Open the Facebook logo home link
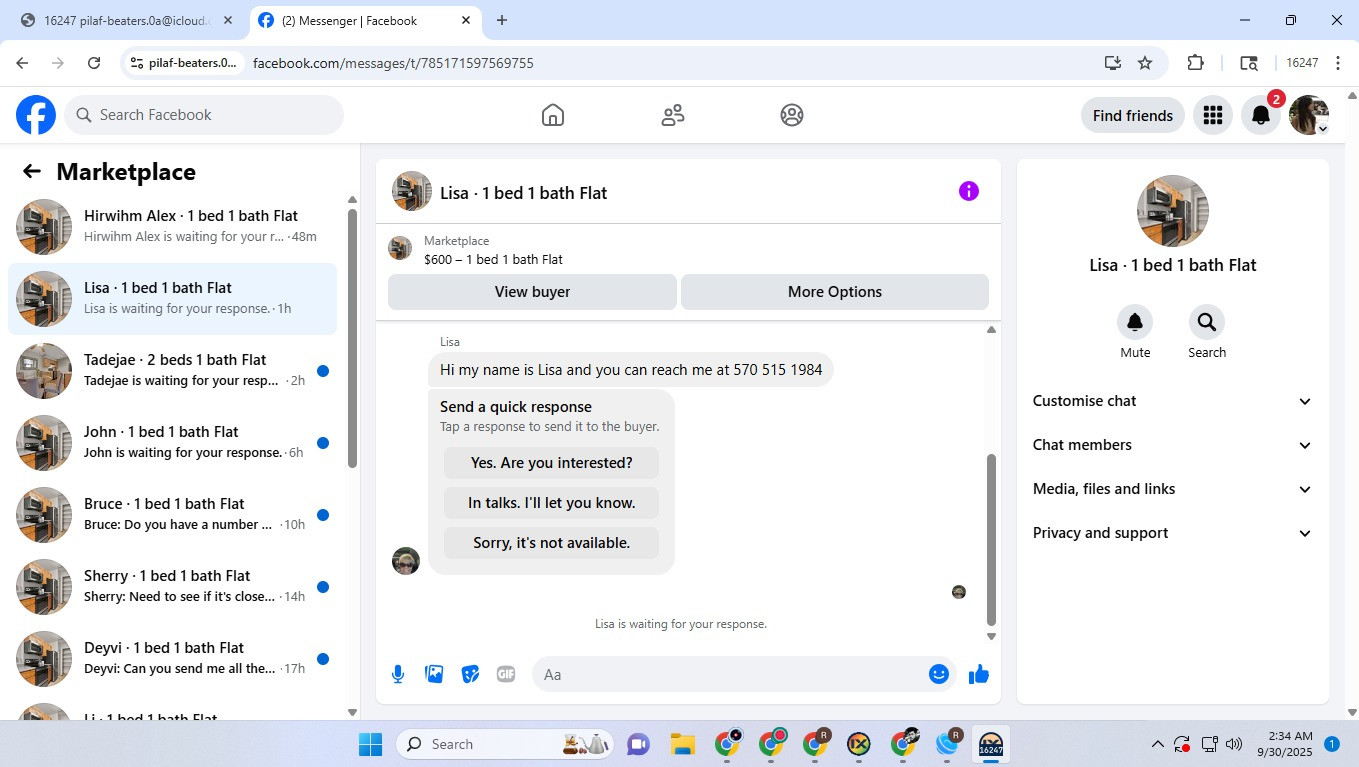 (x=36, y=115)
